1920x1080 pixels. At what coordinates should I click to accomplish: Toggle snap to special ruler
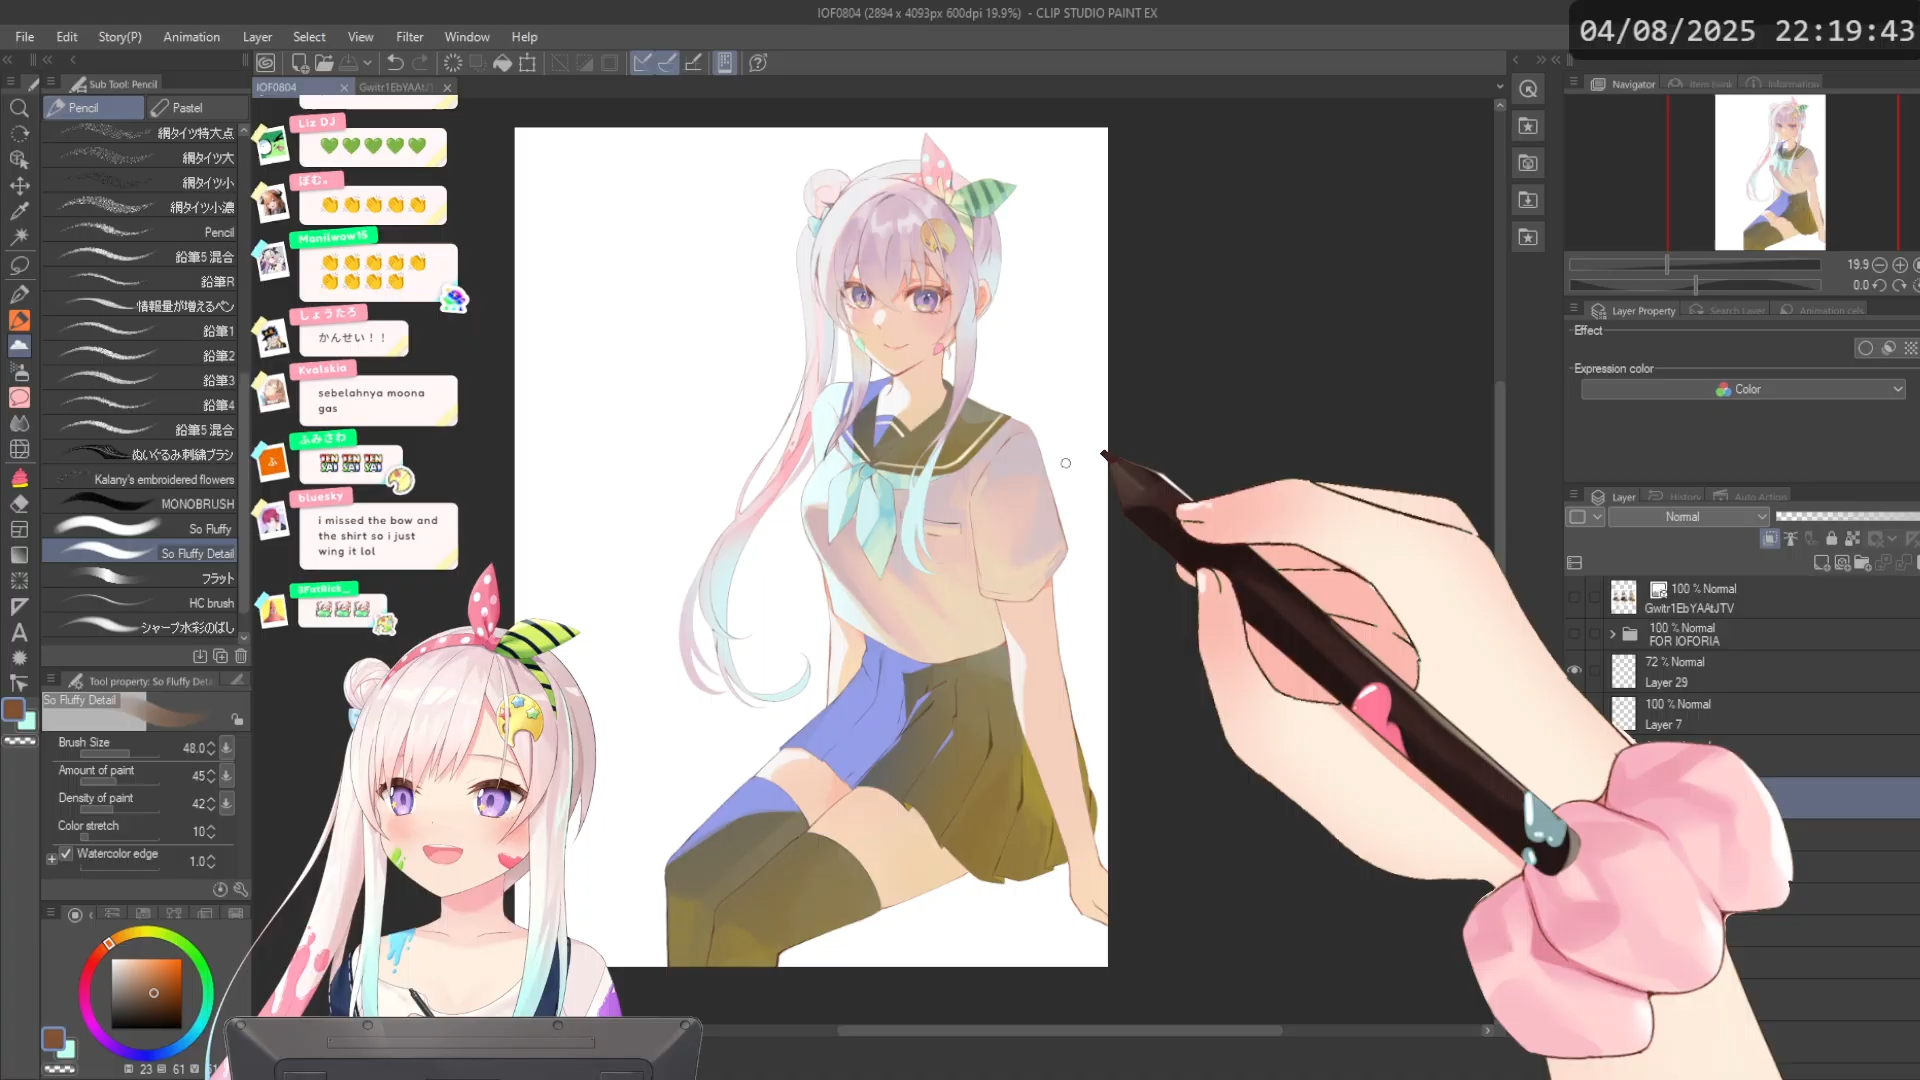(x=667, y=63)
